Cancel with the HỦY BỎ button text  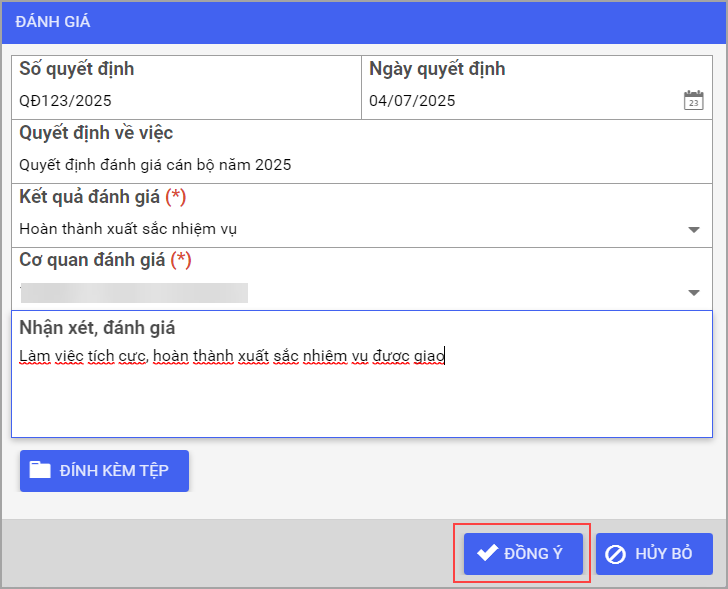664,554
